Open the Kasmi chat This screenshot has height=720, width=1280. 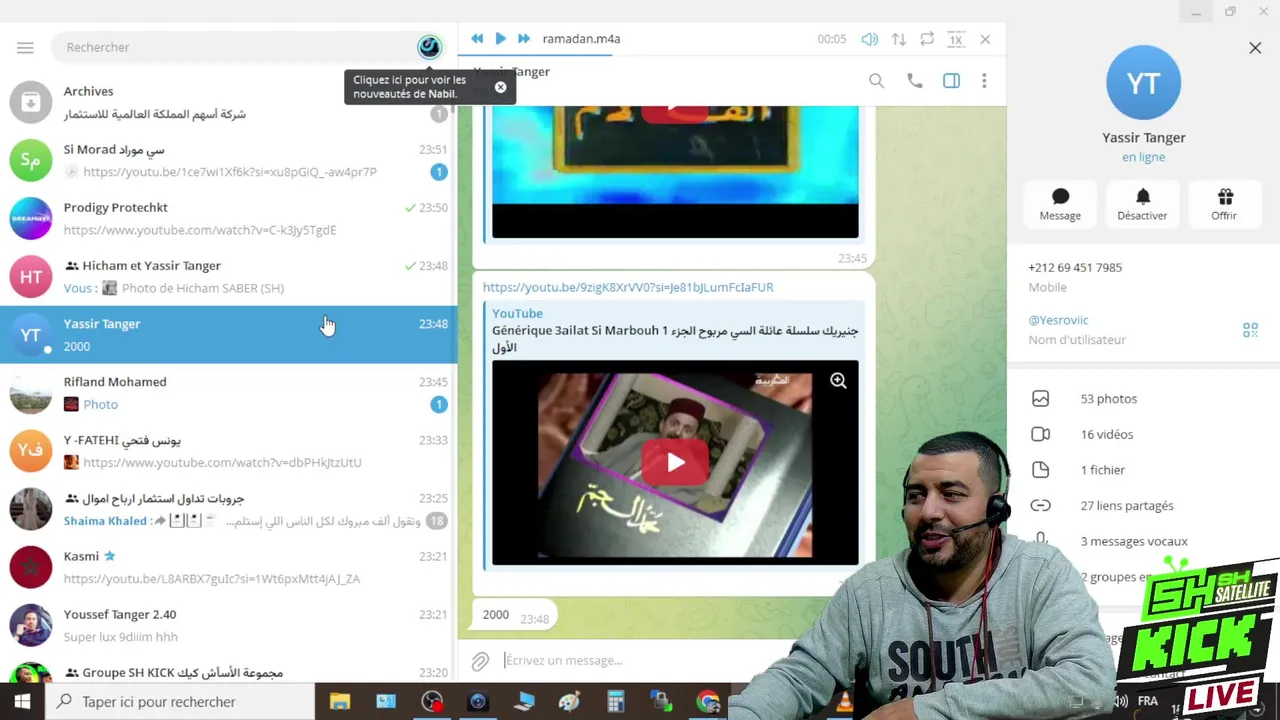point(228,567)
